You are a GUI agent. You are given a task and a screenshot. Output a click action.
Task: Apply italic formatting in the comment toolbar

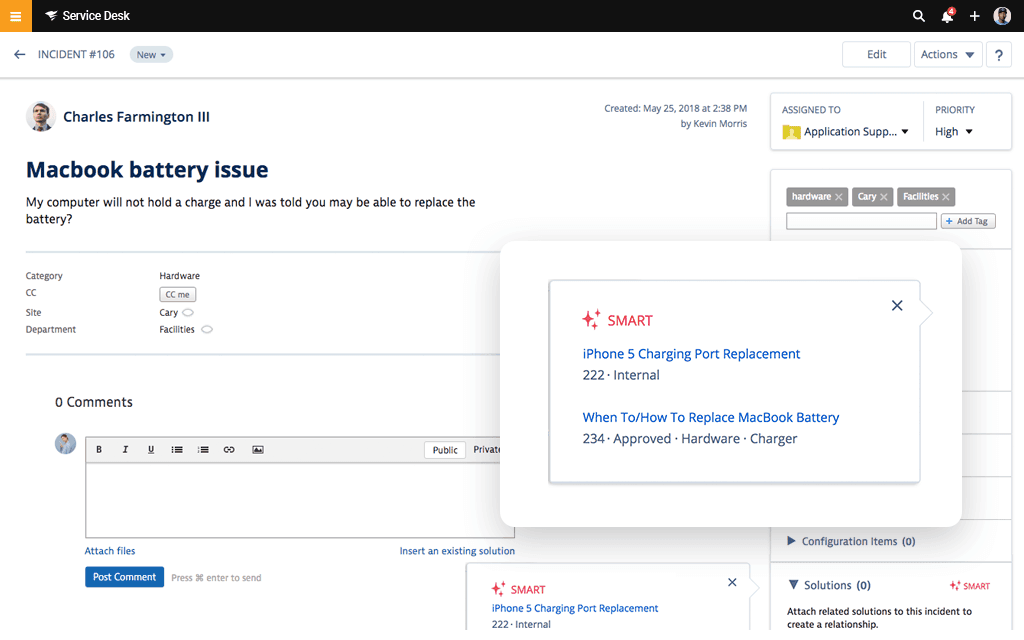point(125,449)
